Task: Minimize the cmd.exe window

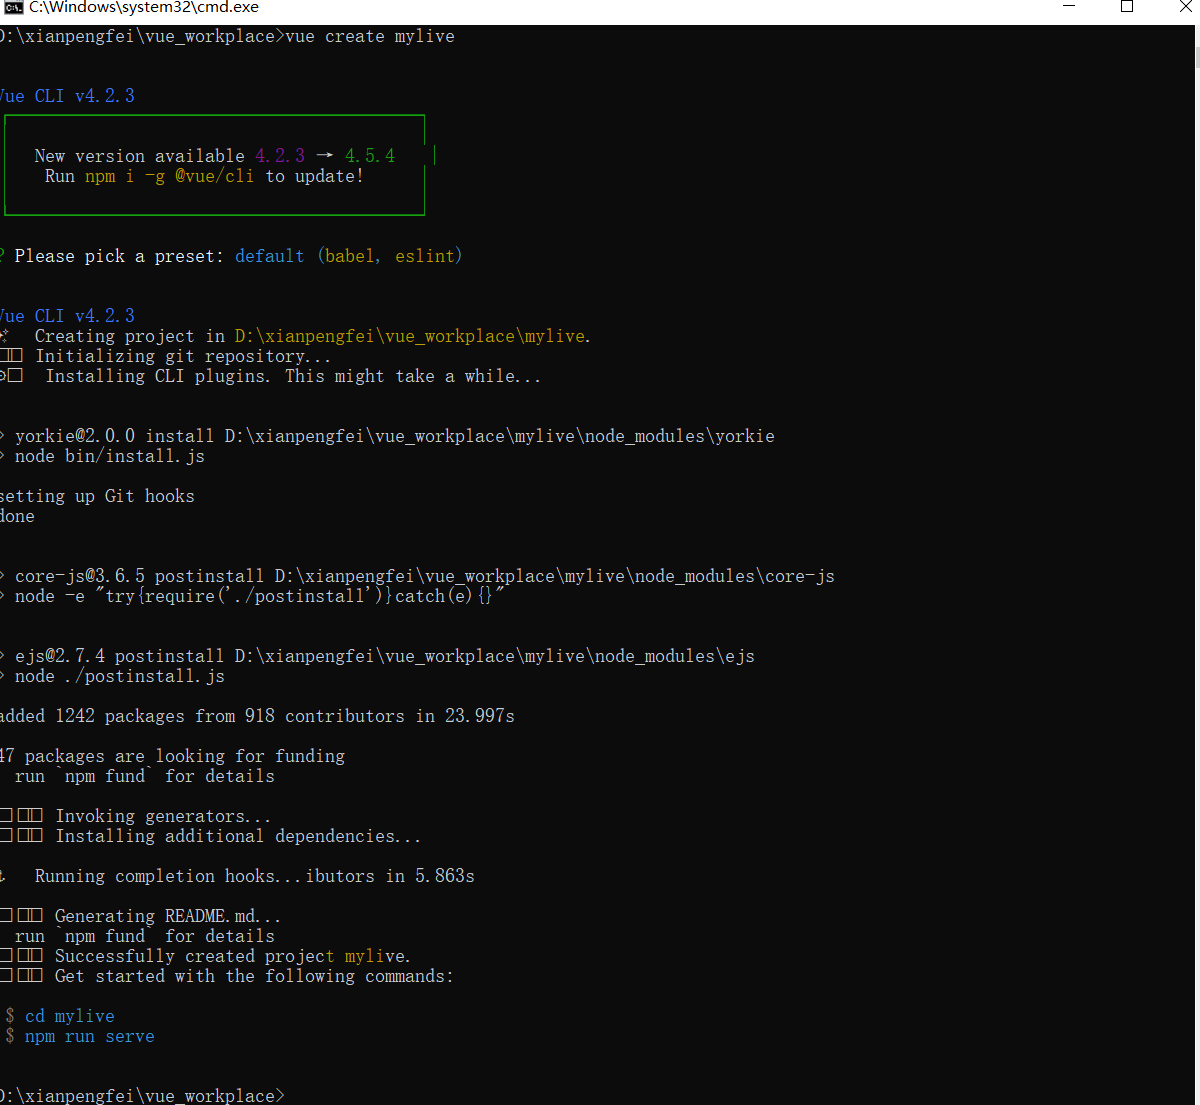Action: (1069, 7)
